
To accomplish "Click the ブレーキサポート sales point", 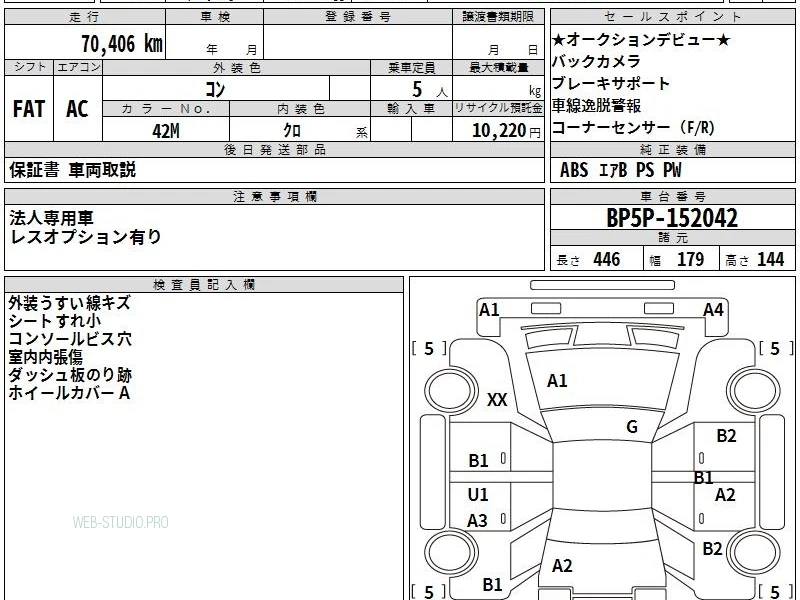I will pos(611,83).
